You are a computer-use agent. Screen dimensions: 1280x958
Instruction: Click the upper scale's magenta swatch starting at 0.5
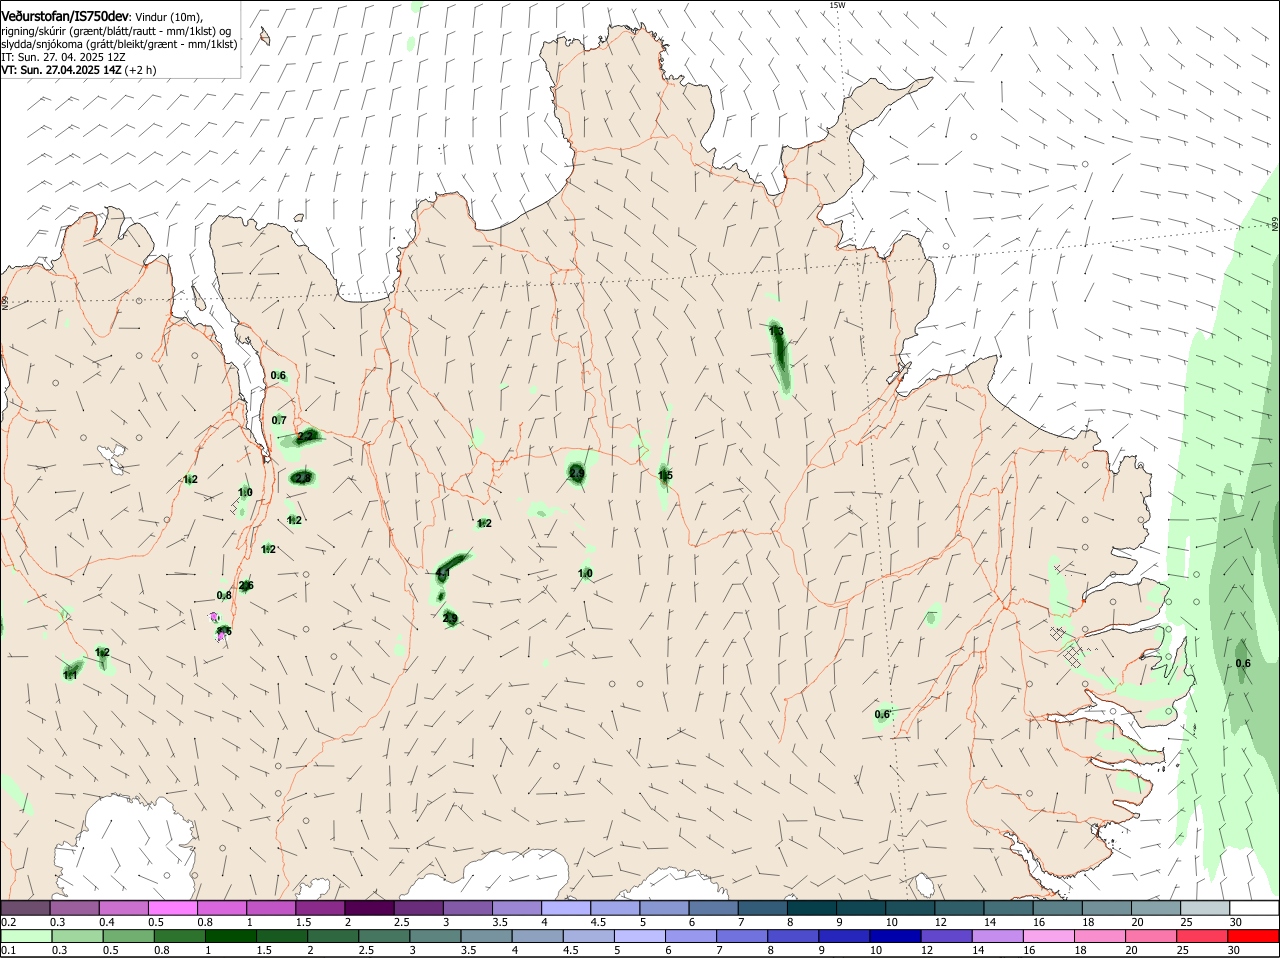pos(172,908)
